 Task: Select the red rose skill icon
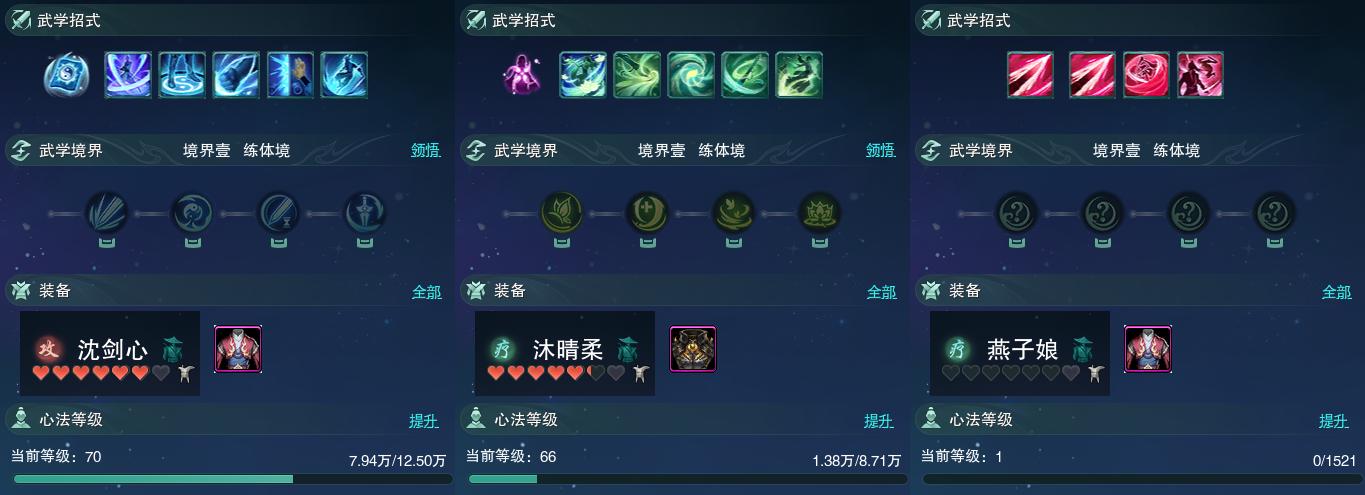pos(1146,75)
